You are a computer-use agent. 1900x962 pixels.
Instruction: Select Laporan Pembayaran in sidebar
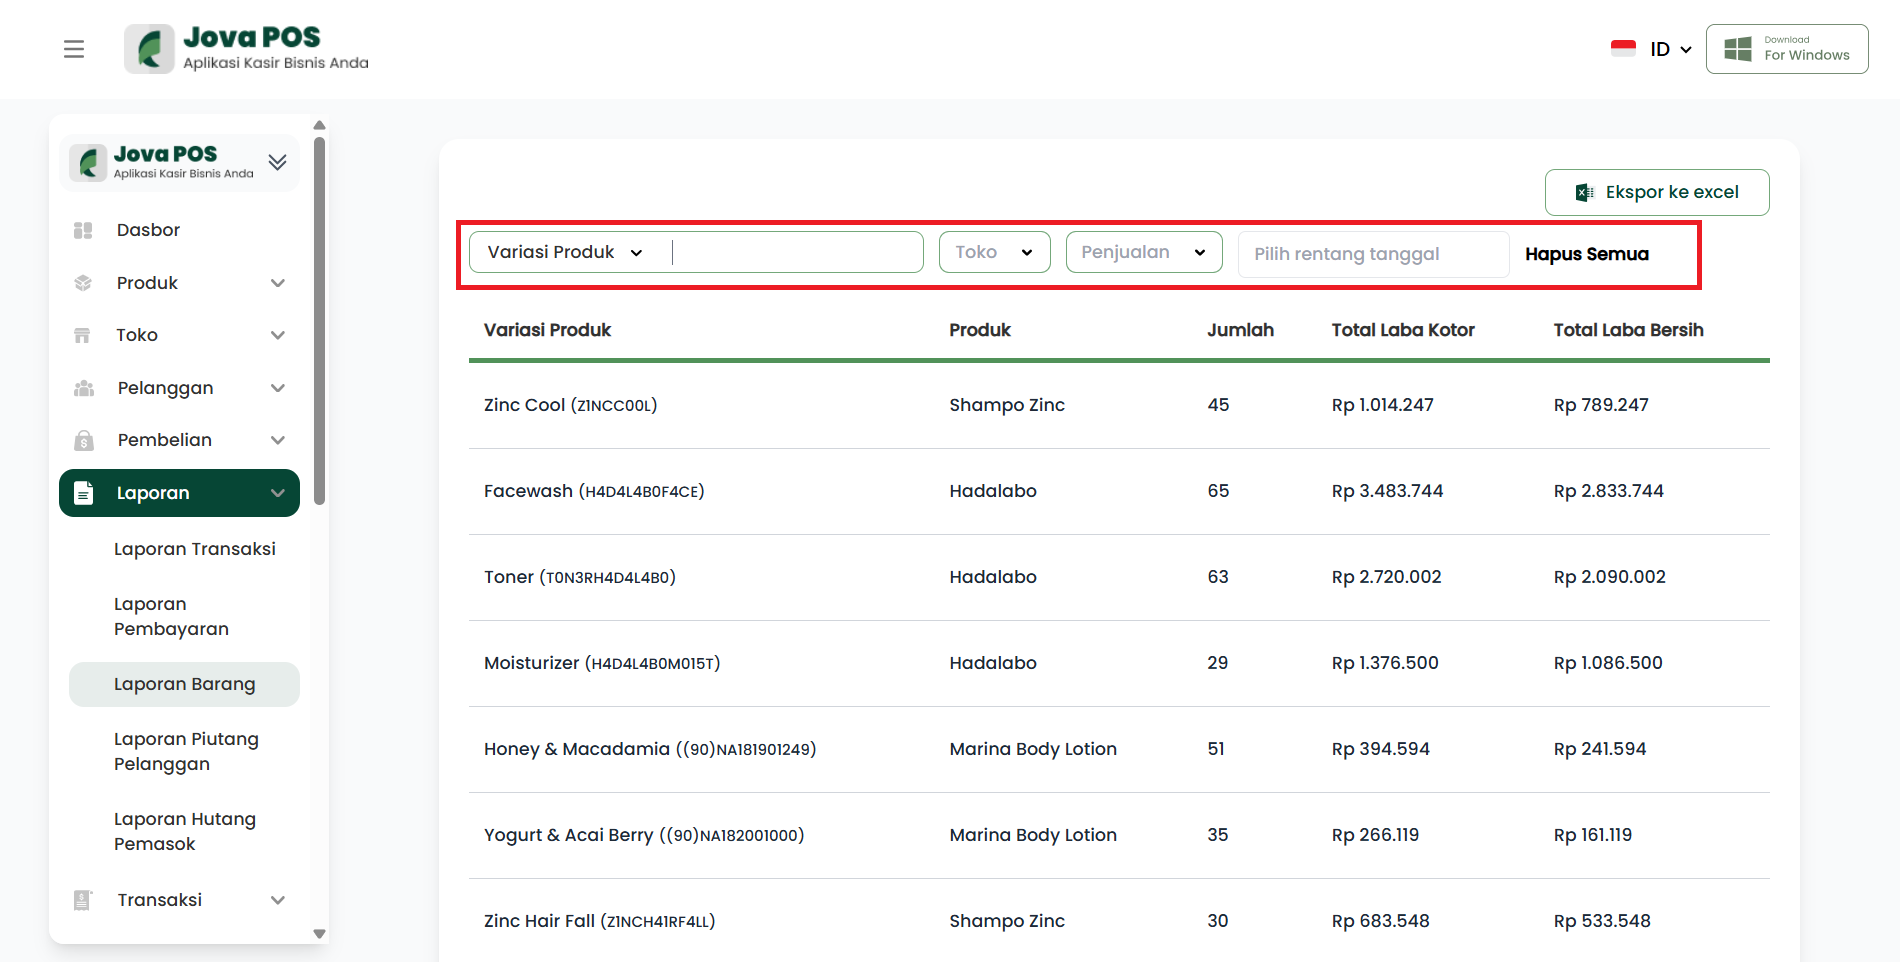click(171, 616)
